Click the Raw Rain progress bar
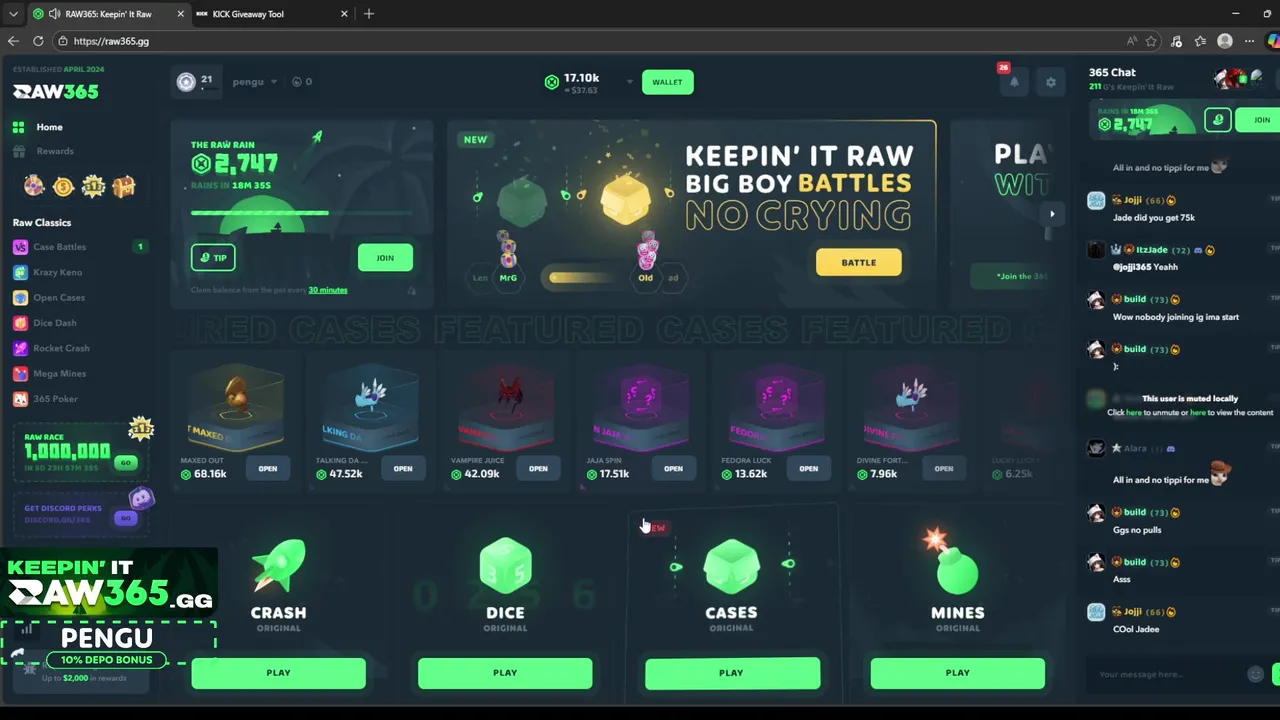The width and height of the screenshot is (1280, 720). (x=301, y=212)
